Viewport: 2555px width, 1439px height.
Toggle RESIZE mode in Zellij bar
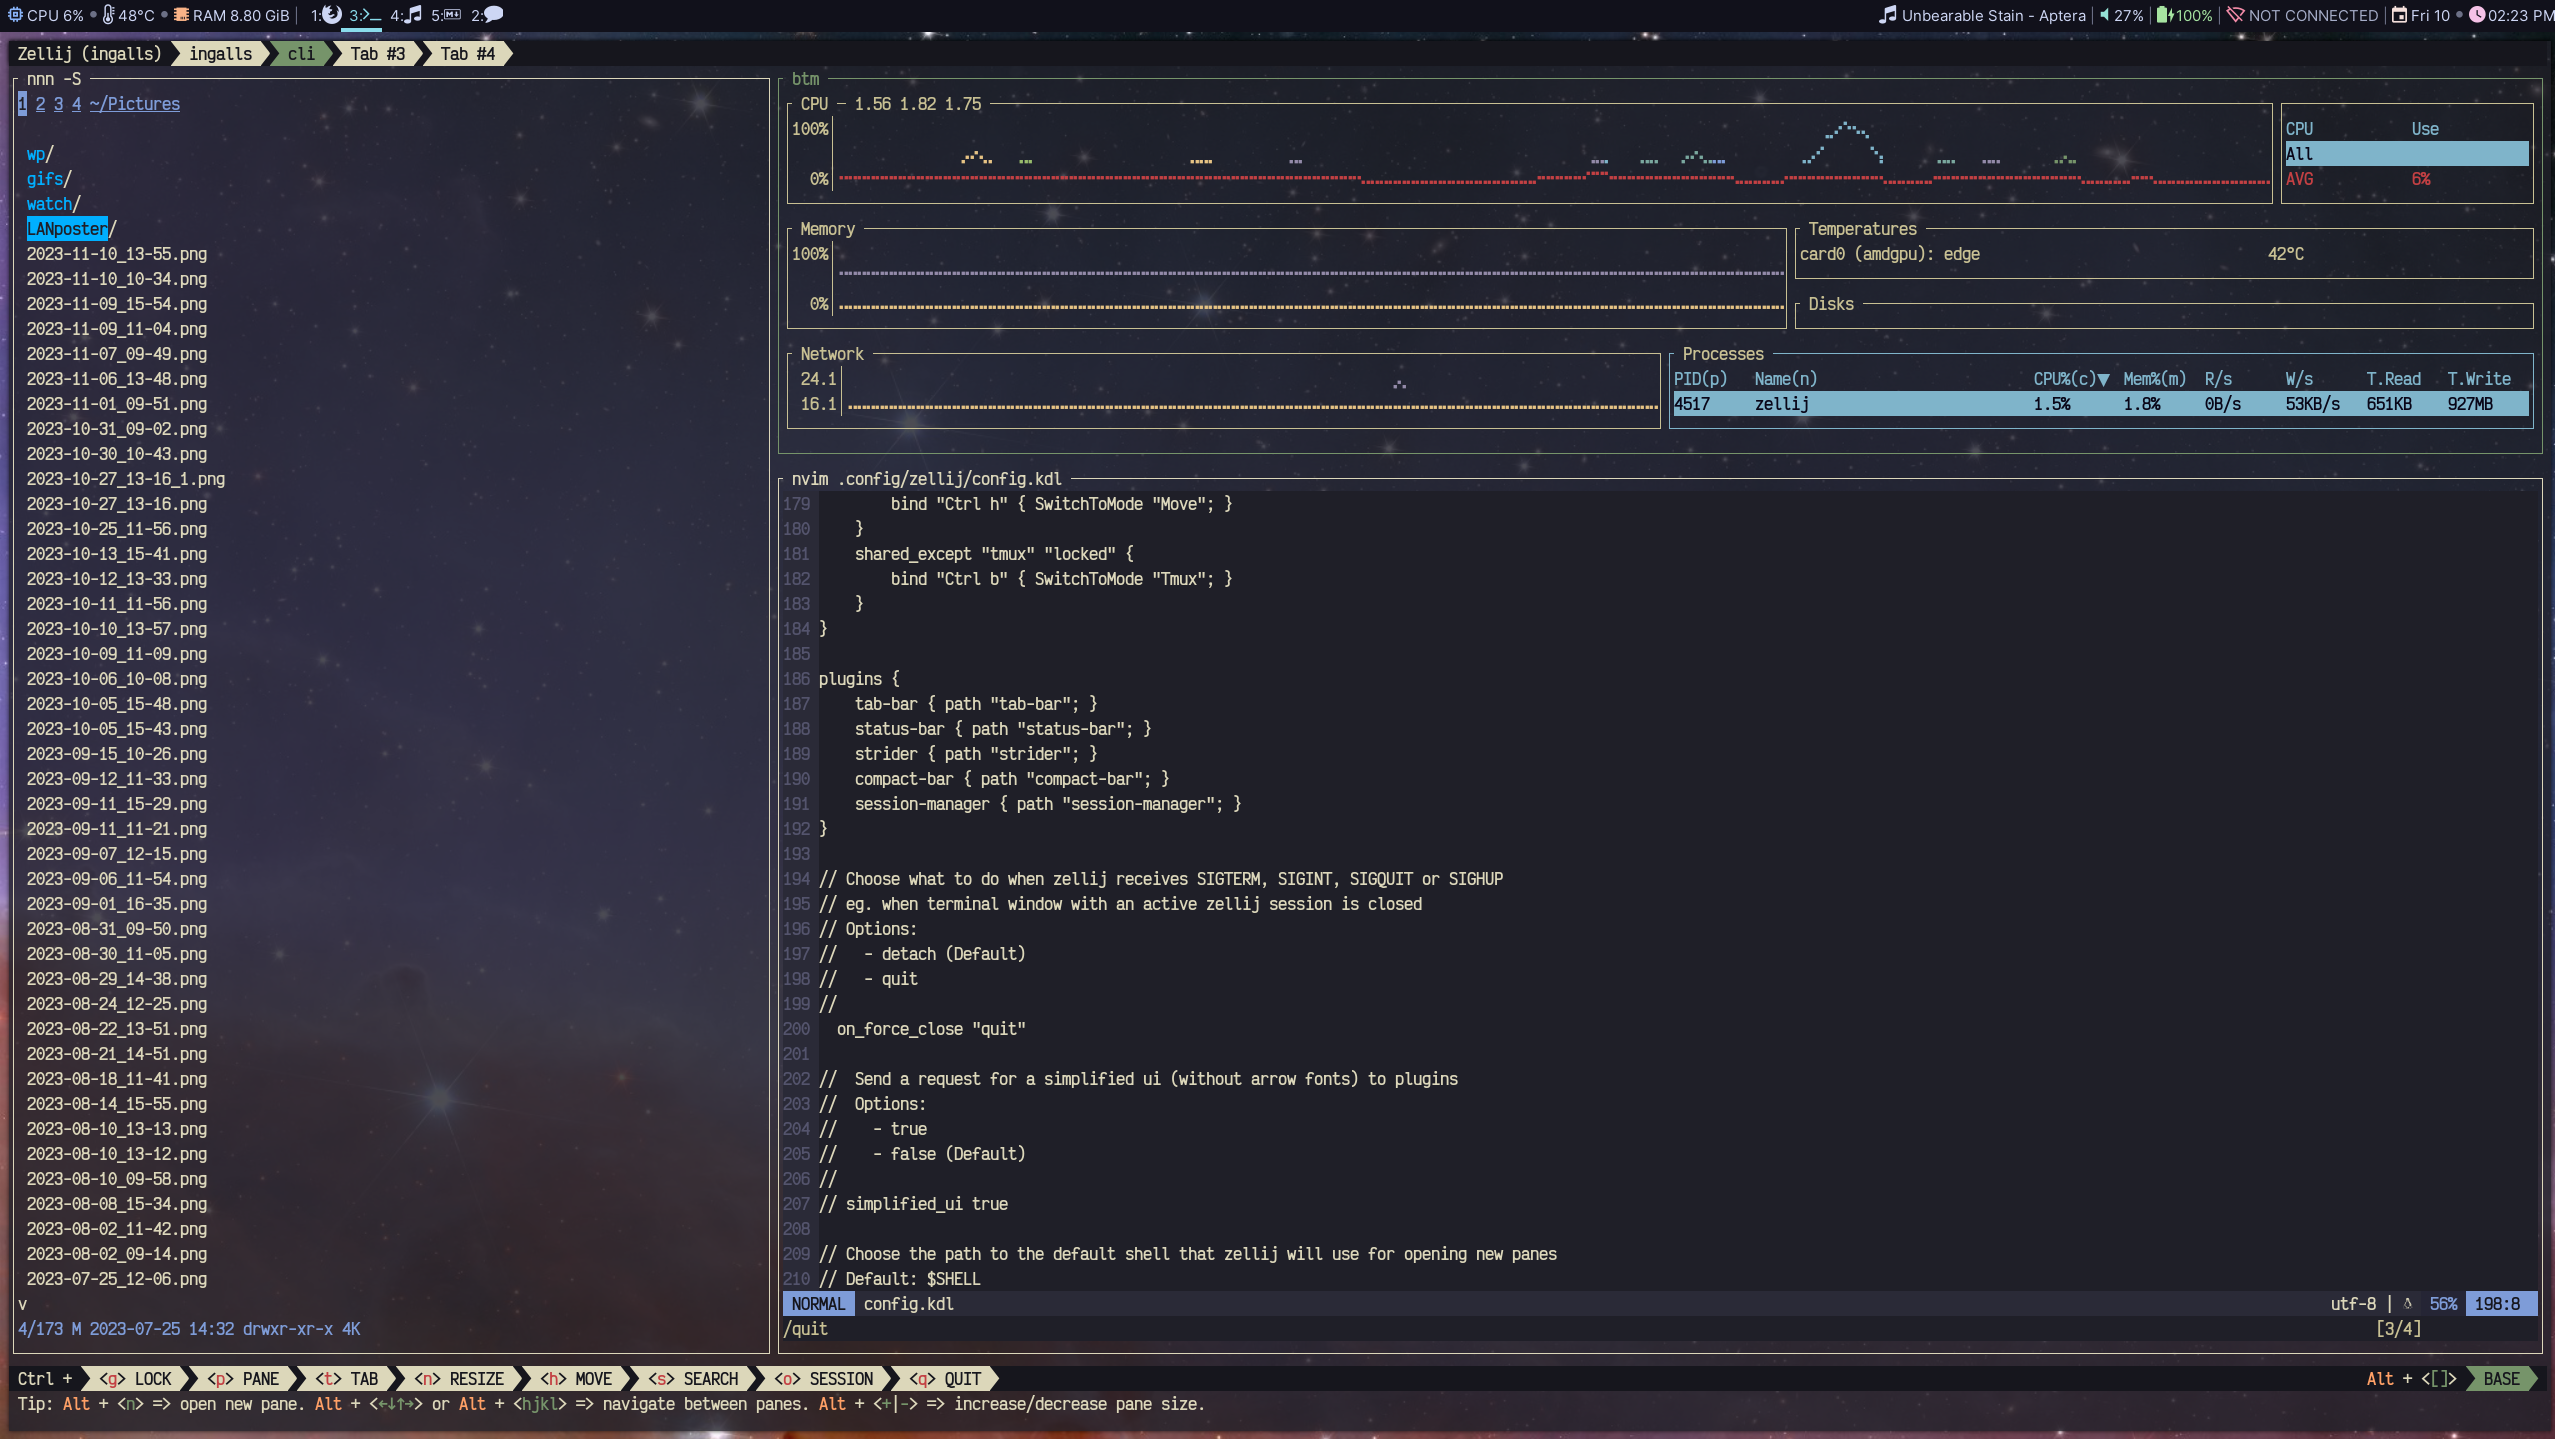pos(459,1379)
